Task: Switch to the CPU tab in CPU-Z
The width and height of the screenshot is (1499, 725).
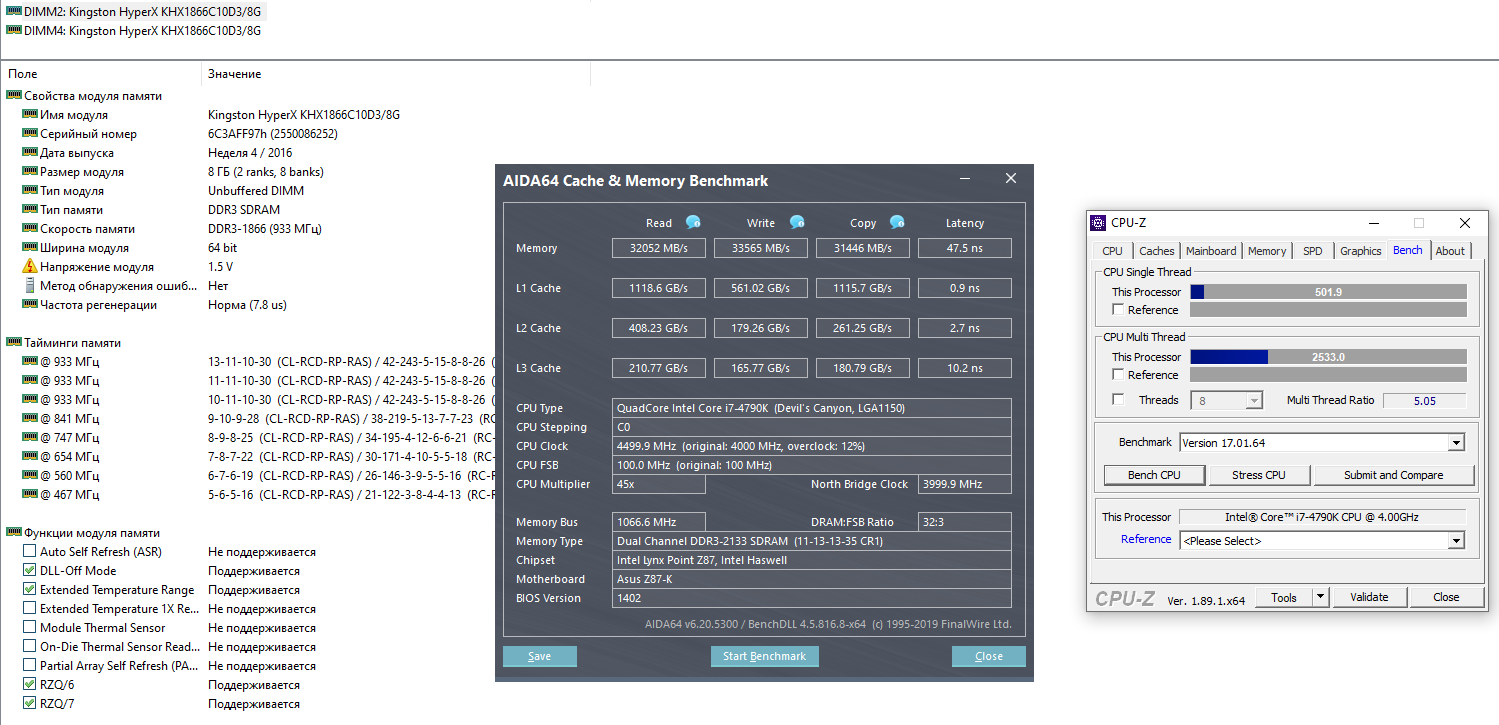Action: tap(1112, 251)
